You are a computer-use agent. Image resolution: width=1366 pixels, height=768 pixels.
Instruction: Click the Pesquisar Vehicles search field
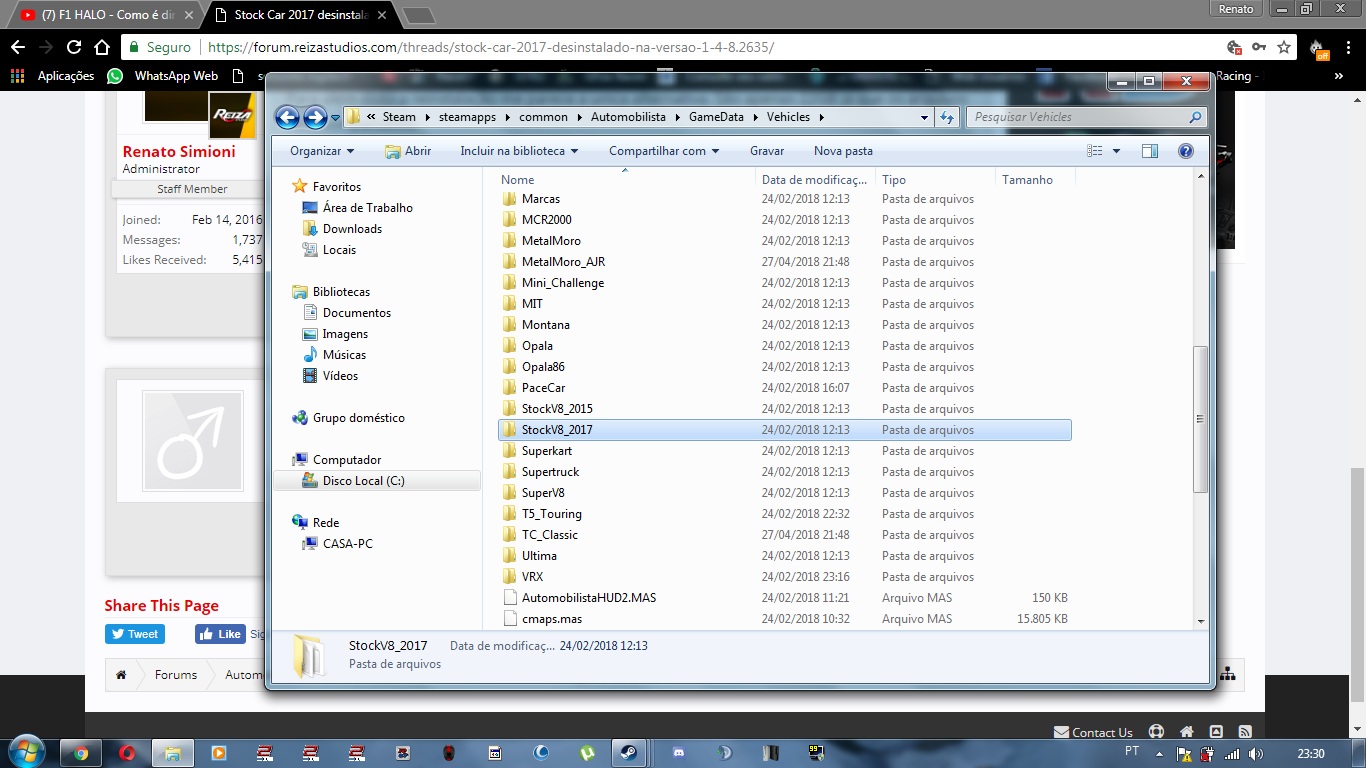pyautogui.click(x=1086, y=117)
